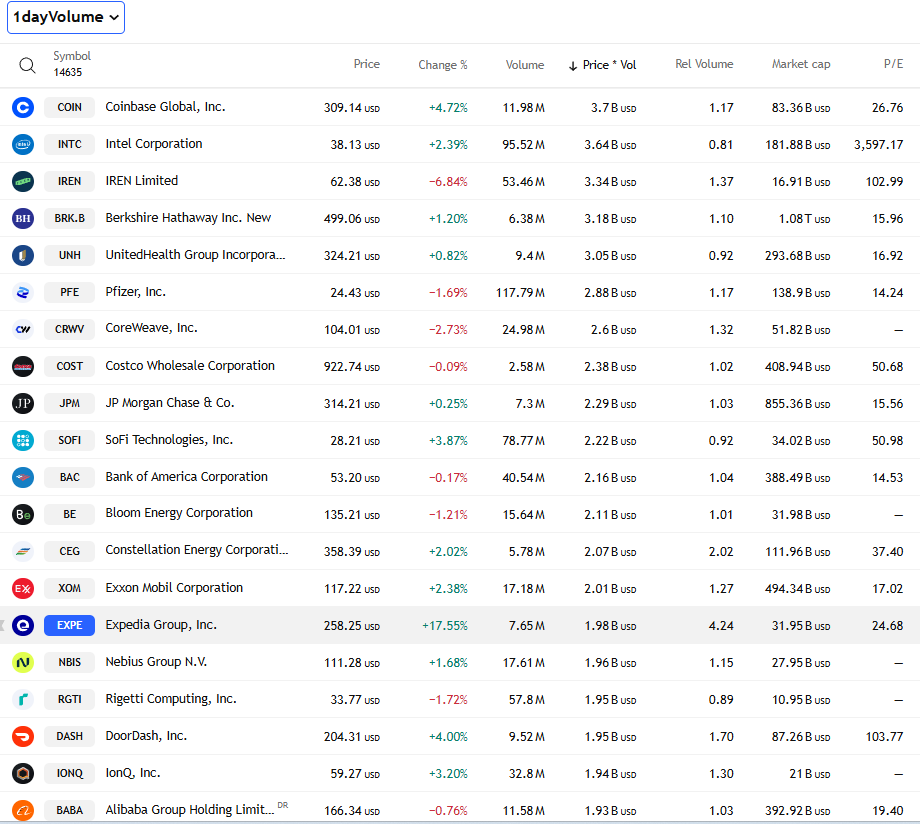Sort by the Rel Volume column header

click(x=704, y=64)
